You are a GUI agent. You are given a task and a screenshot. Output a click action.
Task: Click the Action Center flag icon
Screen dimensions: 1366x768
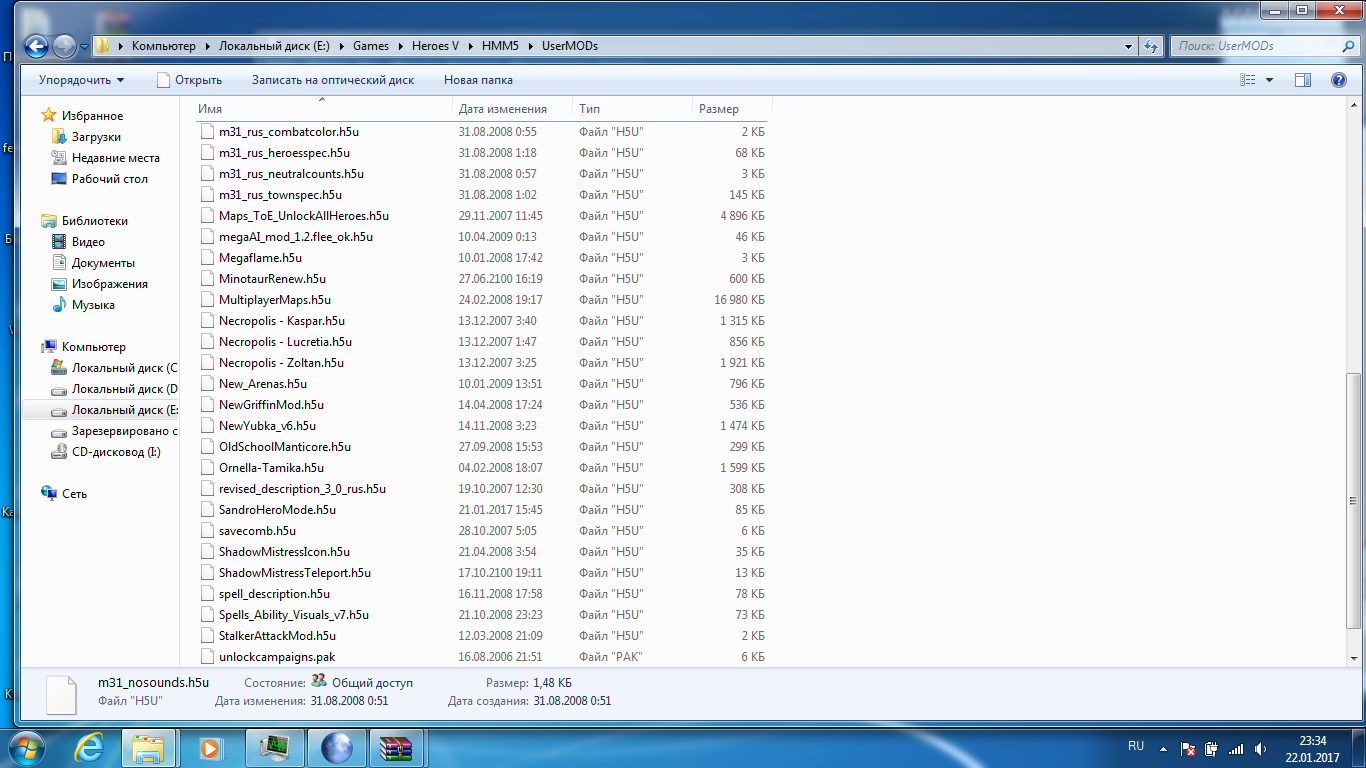pos(1187,748)
